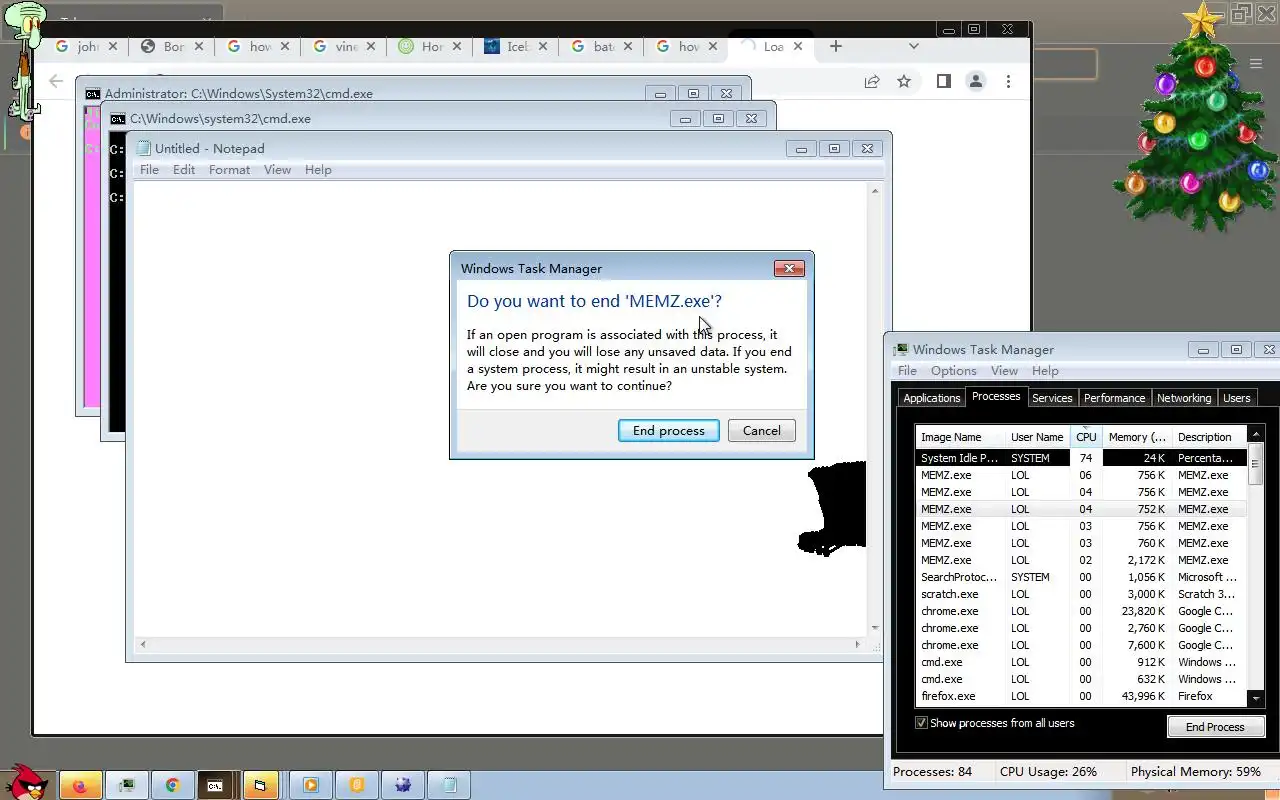The image size is (1280, 800).
Task: Open Notepad Help menu
Action: coord(318,170)
